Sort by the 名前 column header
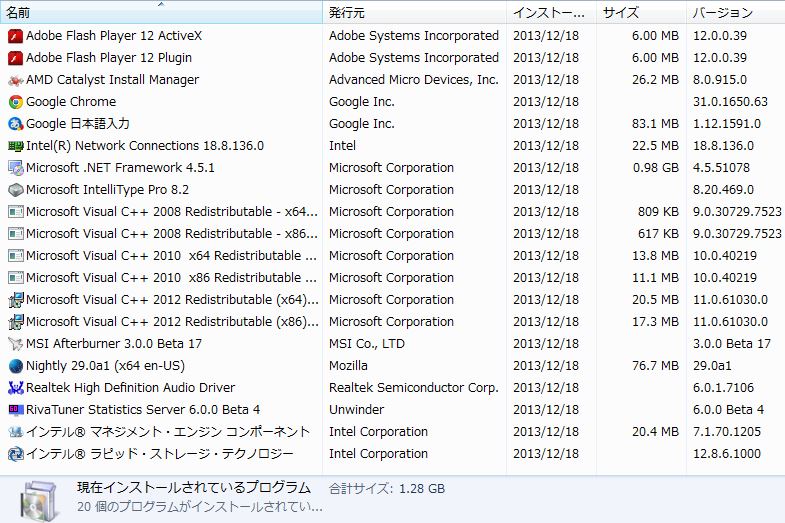Screen dimensions: 785x523 click(161, 13)
